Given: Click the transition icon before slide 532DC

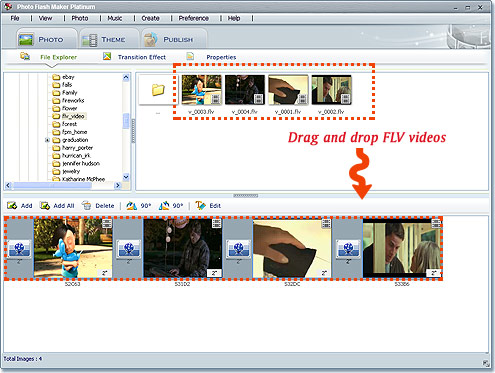Looking at the screenshot, I should (x=239, y=249).
